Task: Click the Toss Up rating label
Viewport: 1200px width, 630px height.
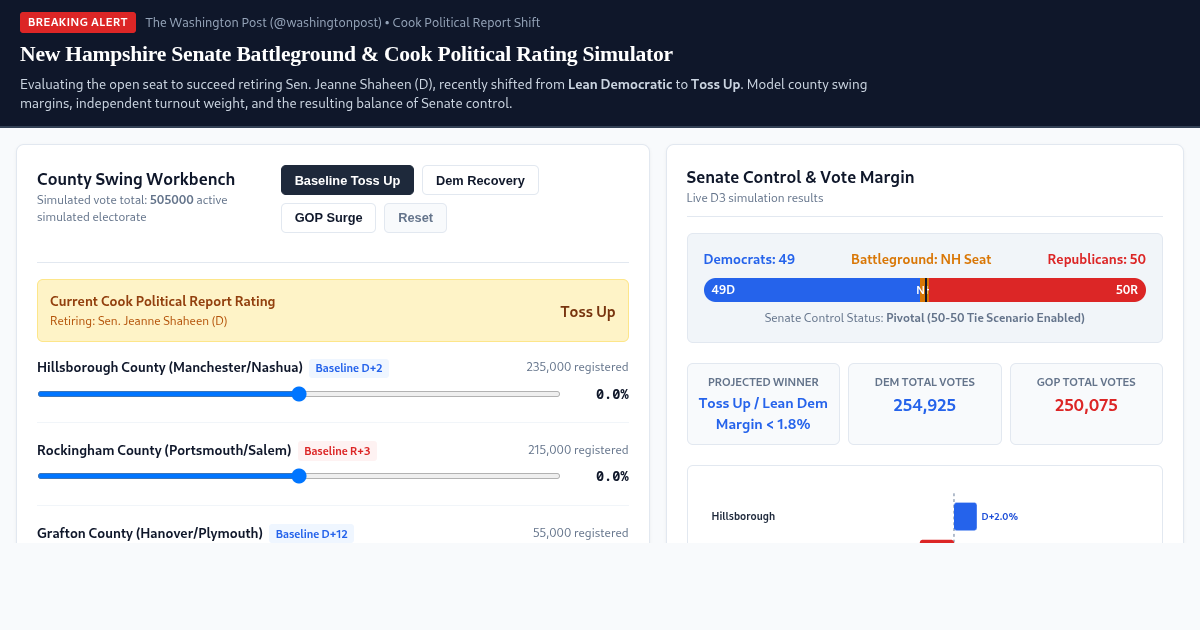Action: (588, 312)
